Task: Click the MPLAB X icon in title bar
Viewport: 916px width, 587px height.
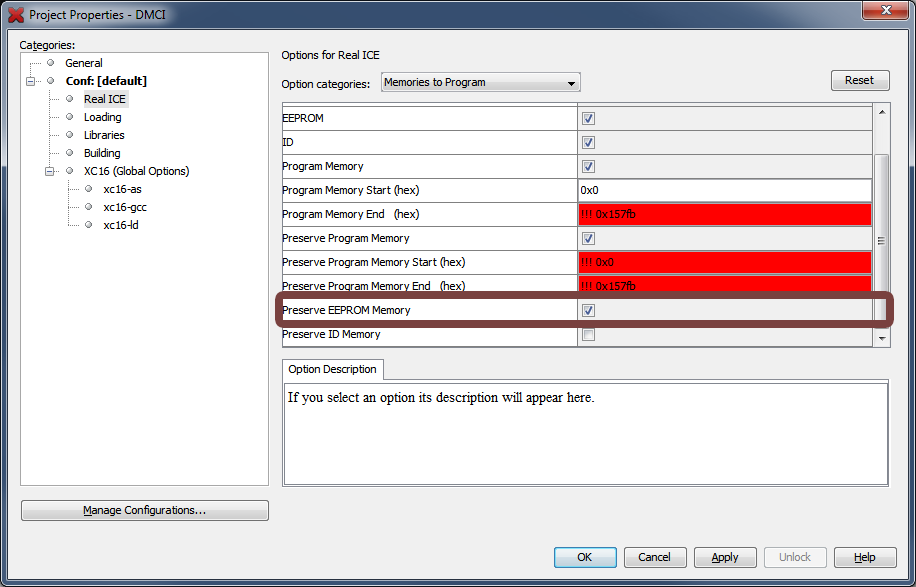Action: pos(16,15)
